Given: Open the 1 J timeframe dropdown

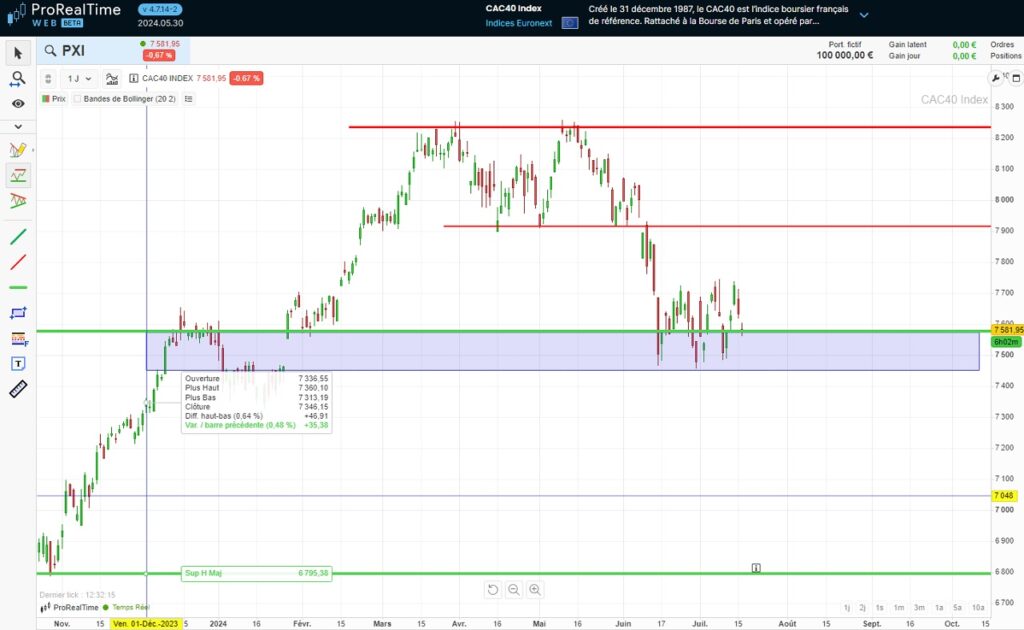Looking at the screenshot, I should 78,78.
